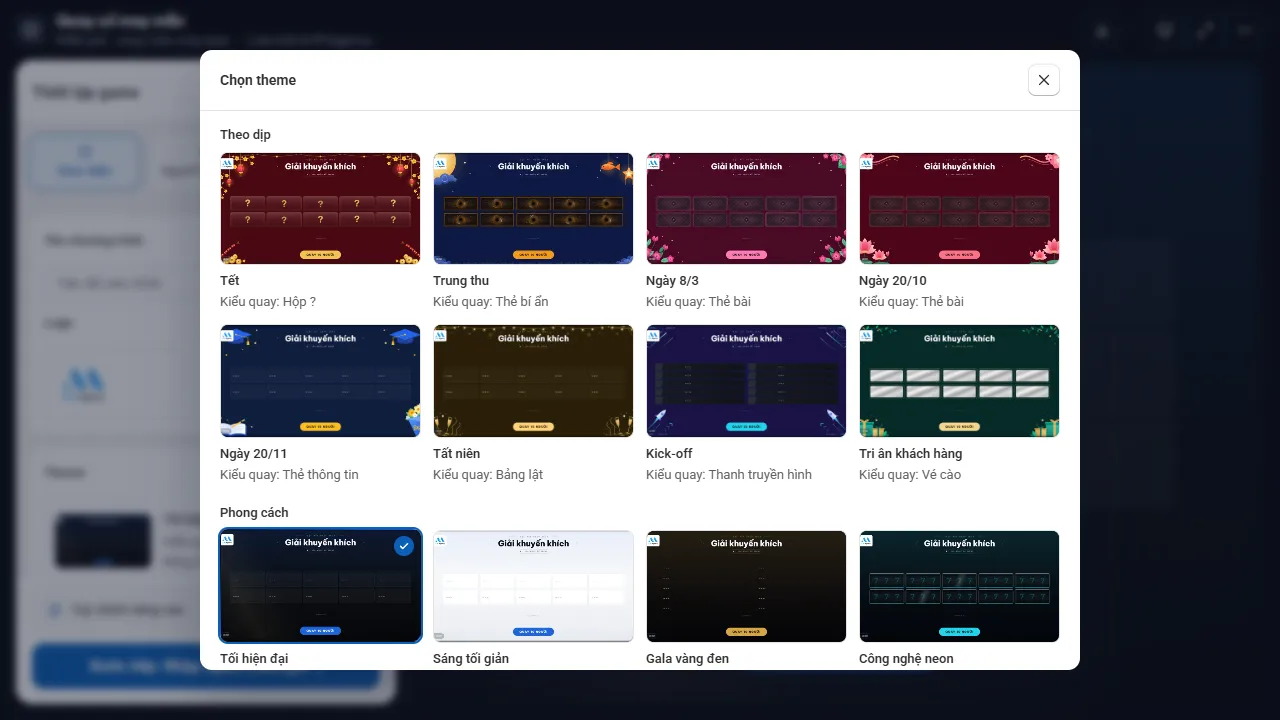Screen dimensions: 1280x720
Task: Pick the Ngày 8/3 theme thumbnail
Action: click(746, 208)
